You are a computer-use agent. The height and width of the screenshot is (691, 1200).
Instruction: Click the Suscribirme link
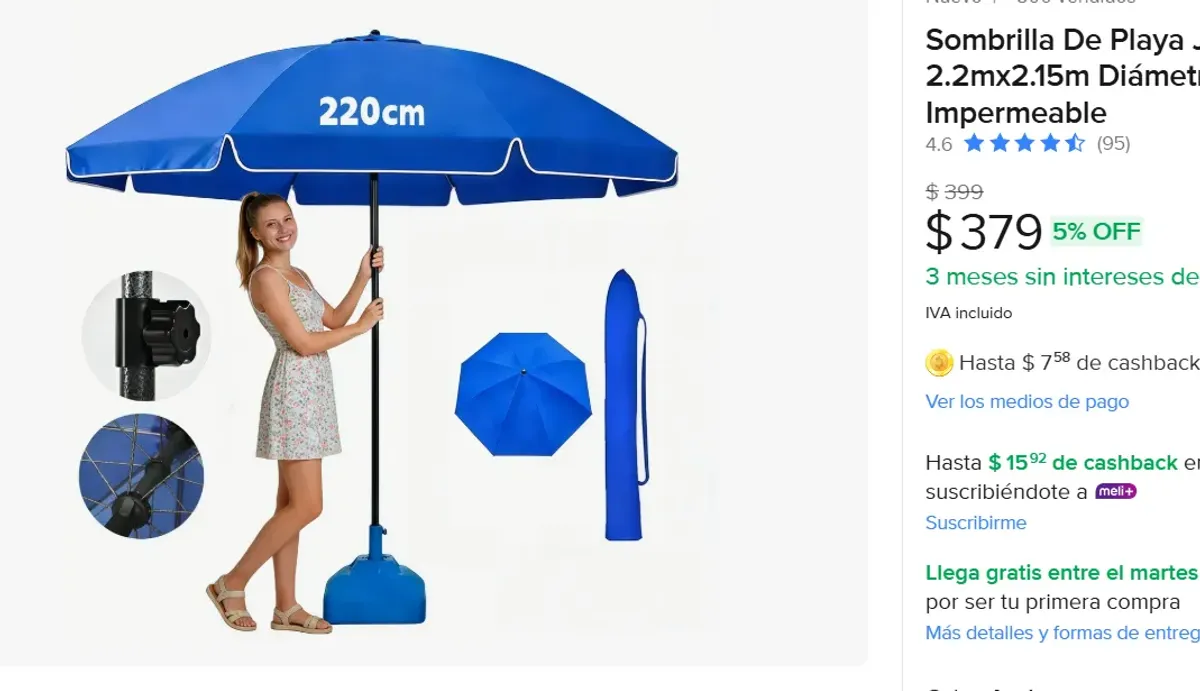click(x=976, y=523)
